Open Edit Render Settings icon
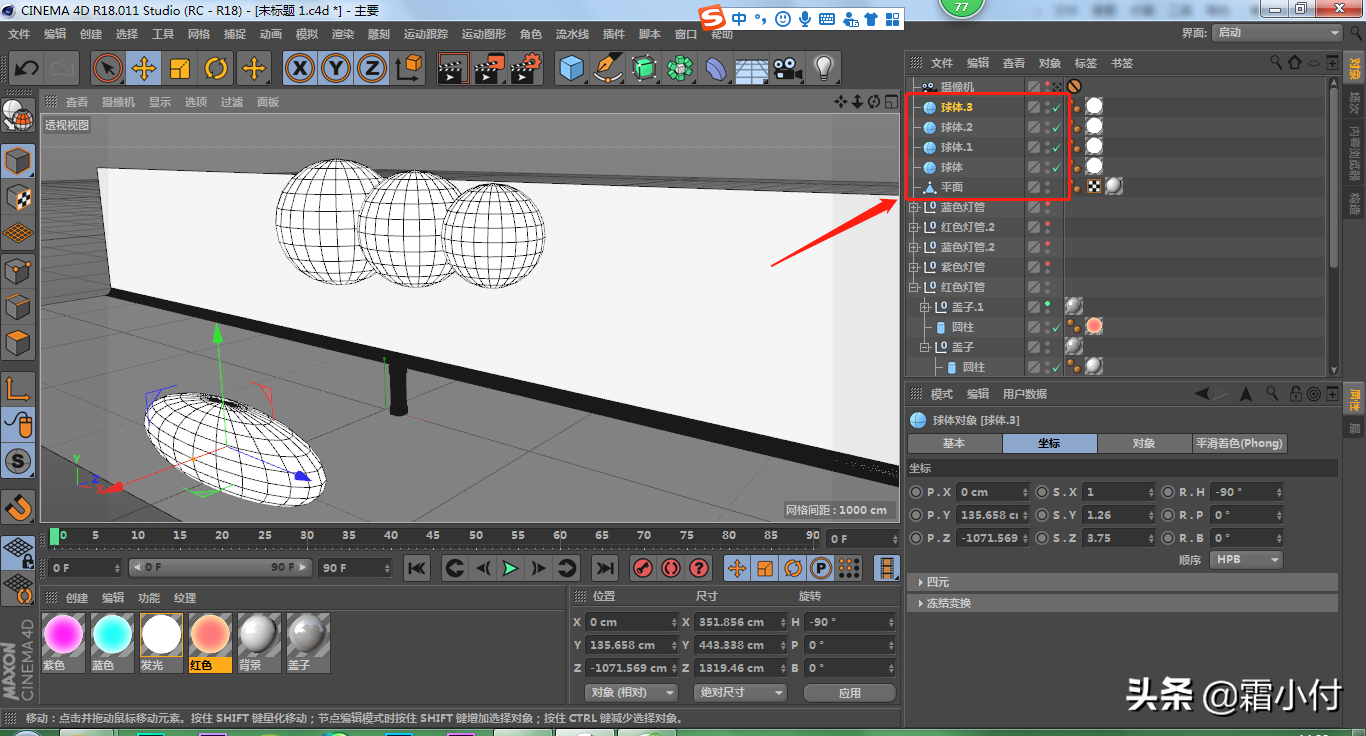The height and width of the screenshot is (736, 1366). tap(525, 69)
